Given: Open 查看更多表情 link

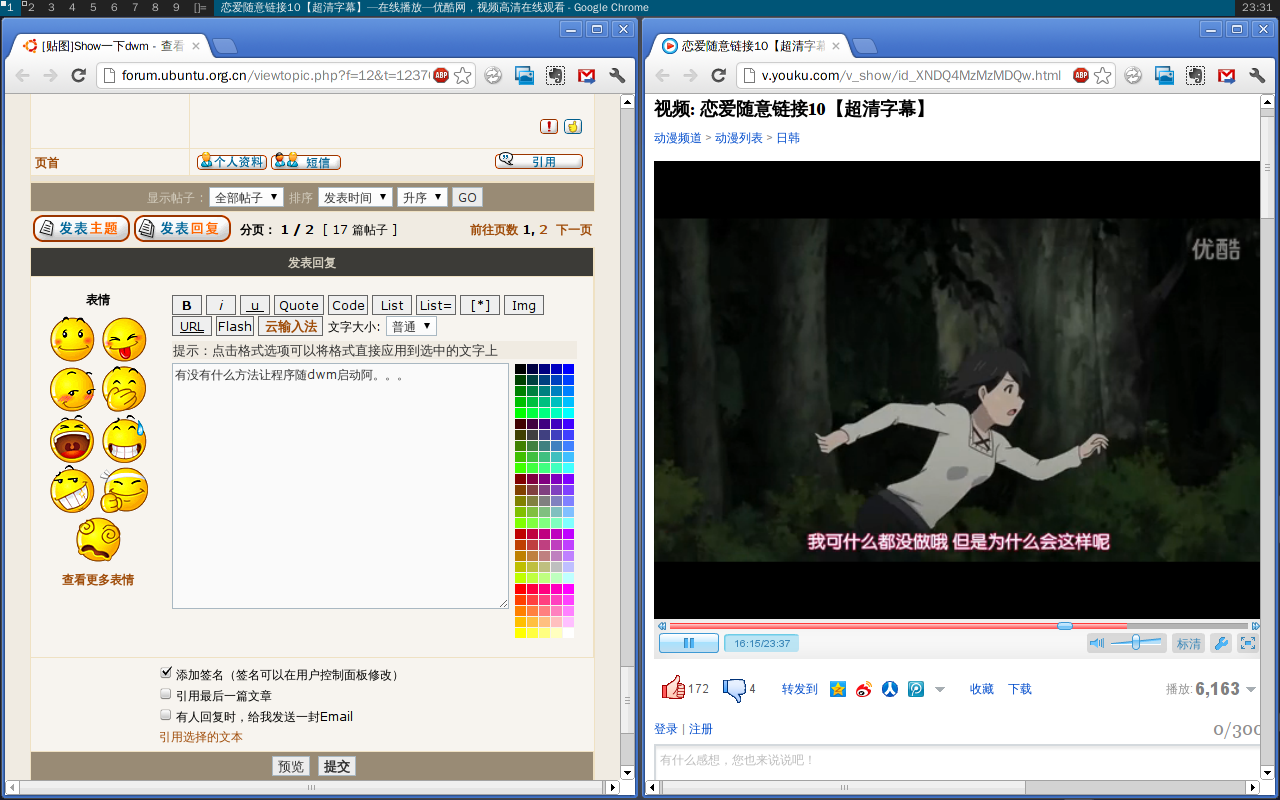Looking at the screenshot, I should [98, 579].
